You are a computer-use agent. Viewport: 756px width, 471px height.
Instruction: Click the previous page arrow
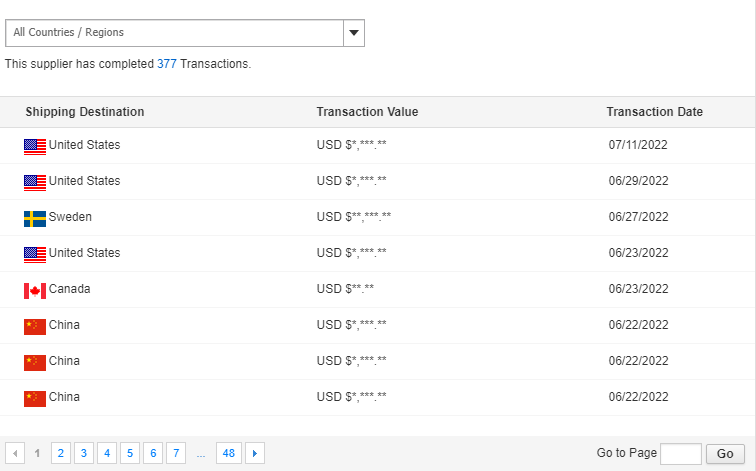(15, 454)
